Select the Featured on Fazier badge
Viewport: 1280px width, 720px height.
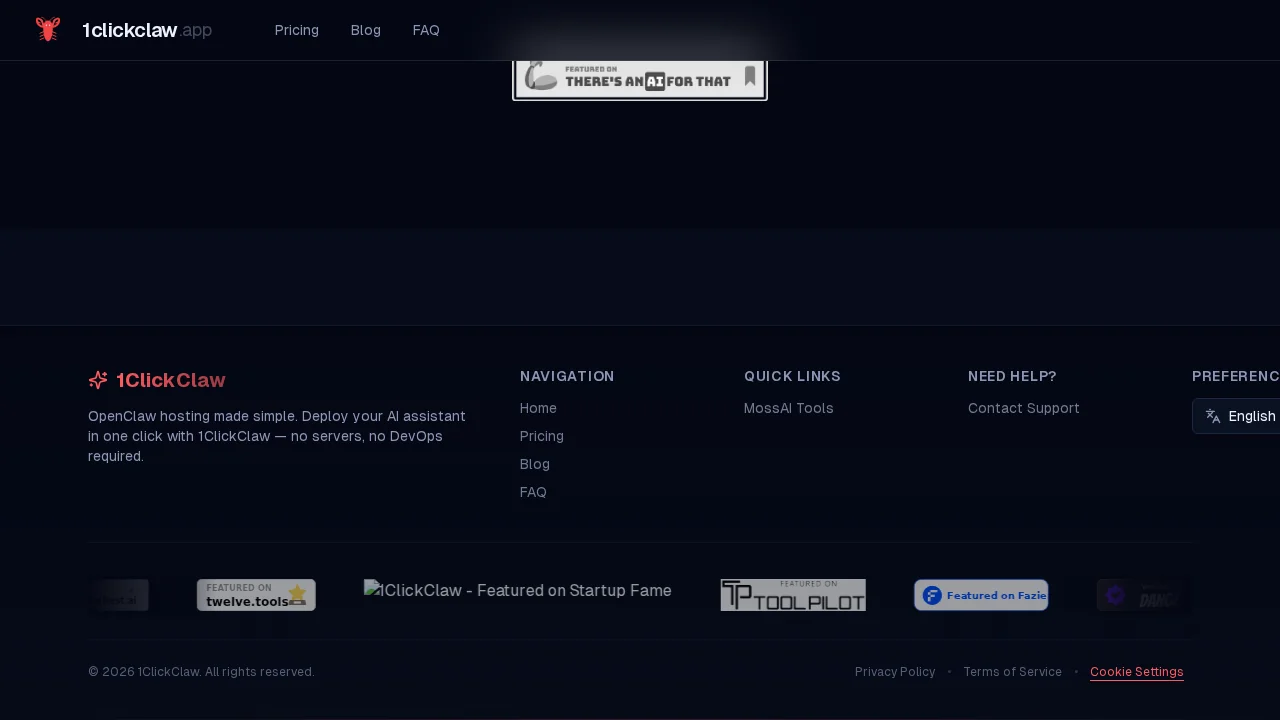point(981,594)
